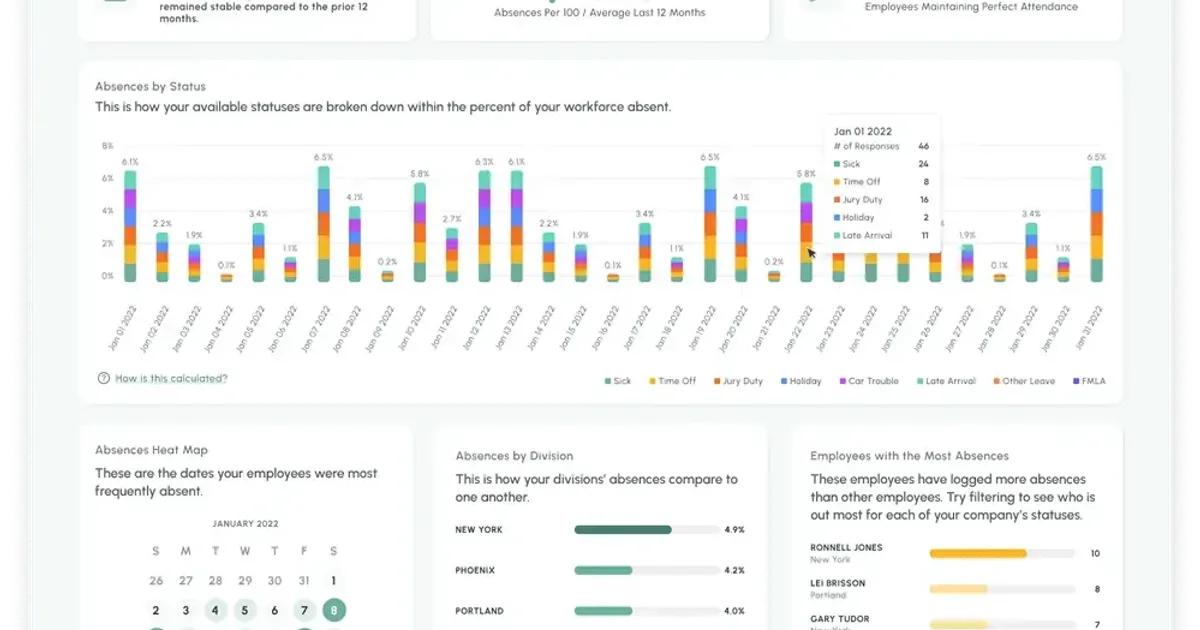
Task: Click 'Holiday' row in the tooltip
Action: click(x=881, y=218)
